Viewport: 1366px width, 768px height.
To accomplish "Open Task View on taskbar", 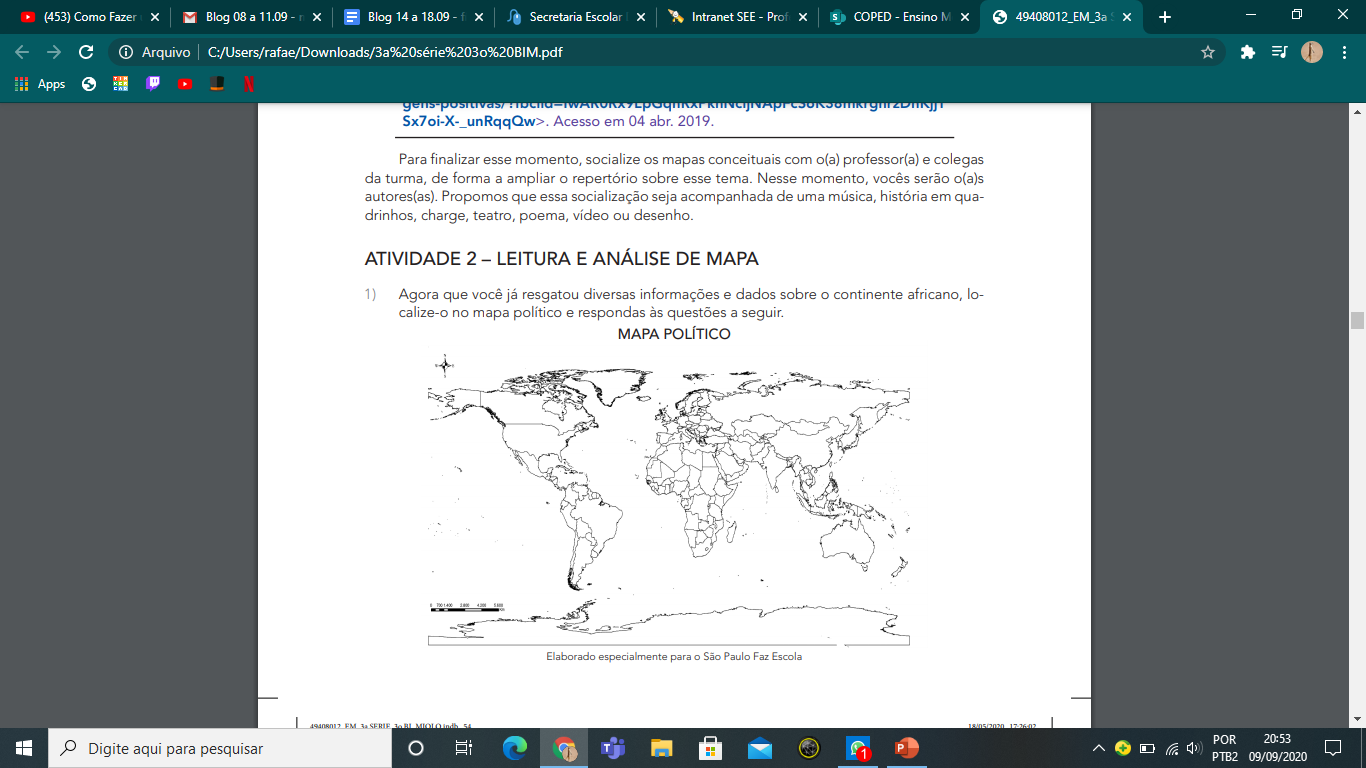I will click(x=464, y=748).
